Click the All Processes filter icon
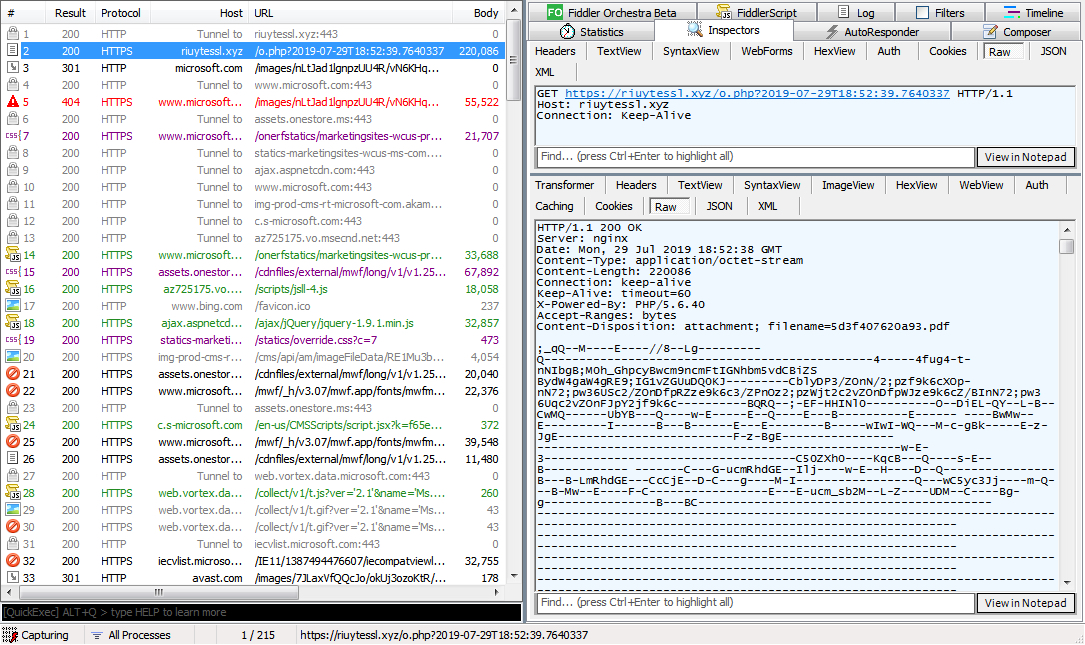 pyautogui.click(x=97, y=635)
